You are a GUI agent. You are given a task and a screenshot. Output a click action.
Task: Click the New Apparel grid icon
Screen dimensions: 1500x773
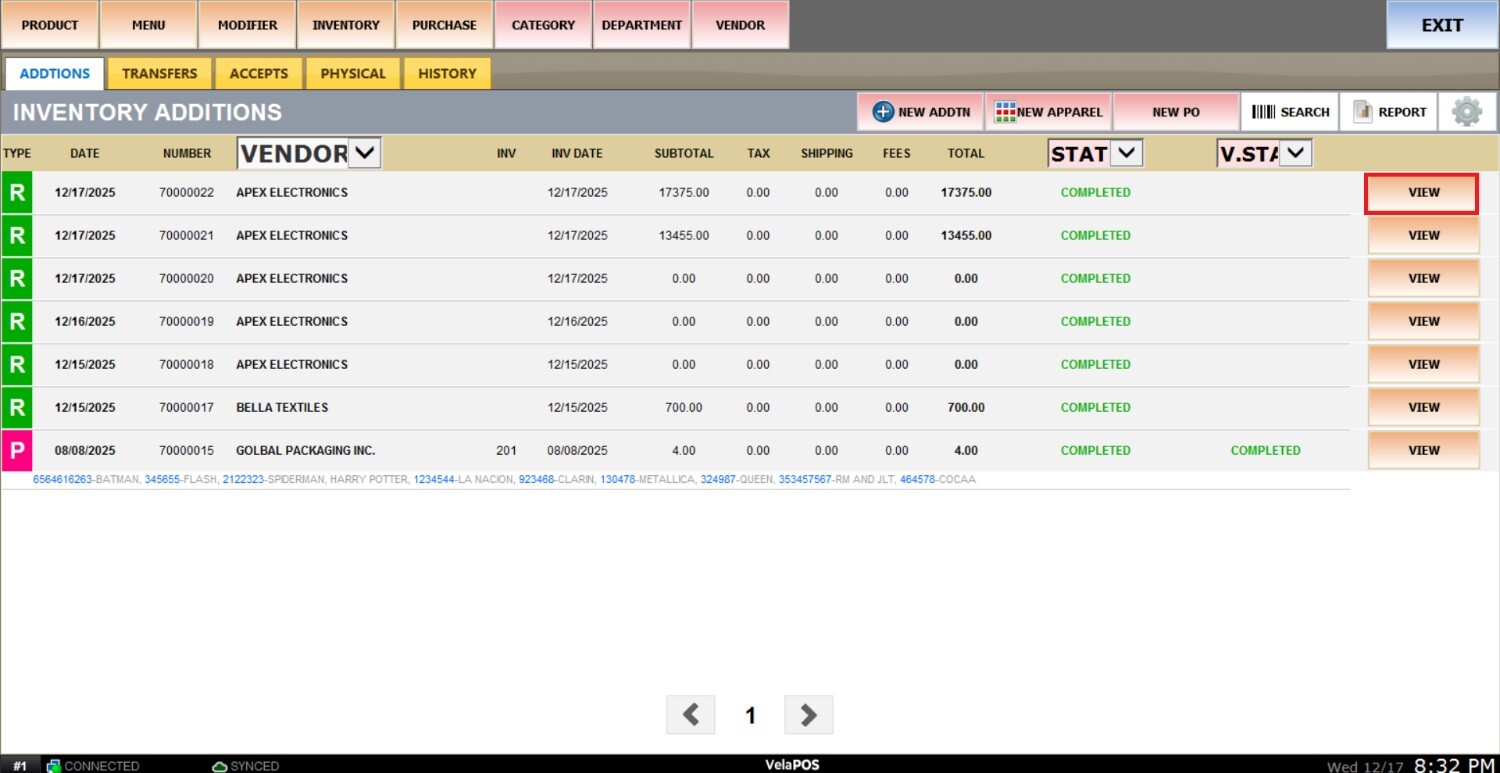pyautogui.click(x=1005, y=112)
